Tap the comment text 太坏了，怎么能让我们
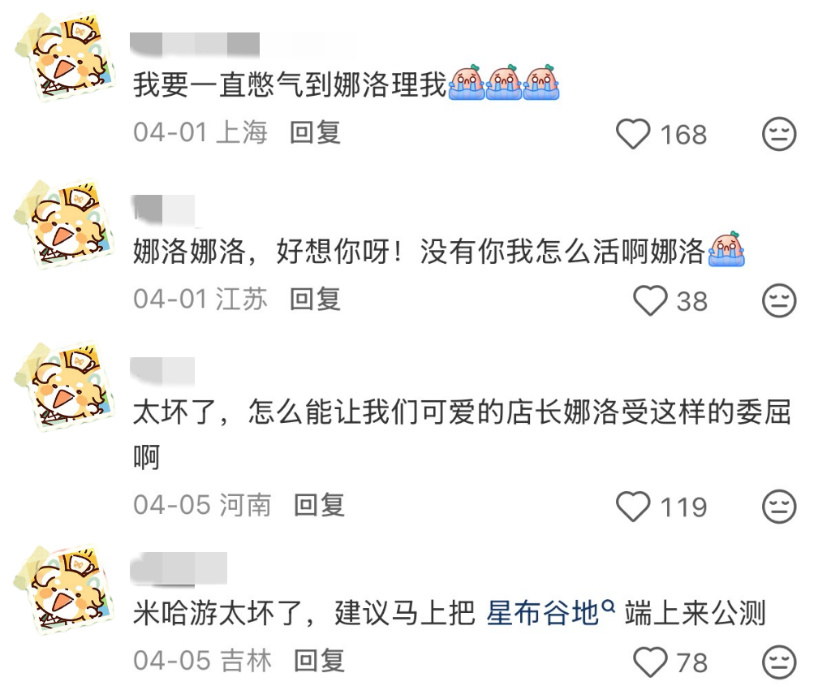 point(462,433)
